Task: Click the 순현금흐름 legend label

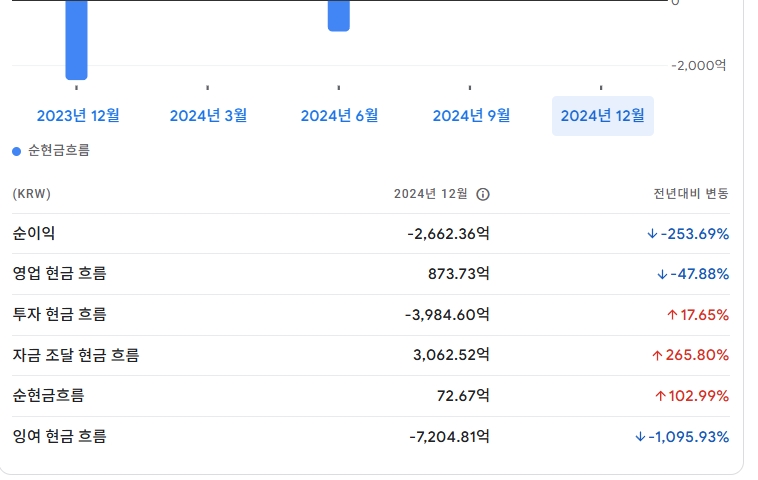Action: [x=58, y=151]
